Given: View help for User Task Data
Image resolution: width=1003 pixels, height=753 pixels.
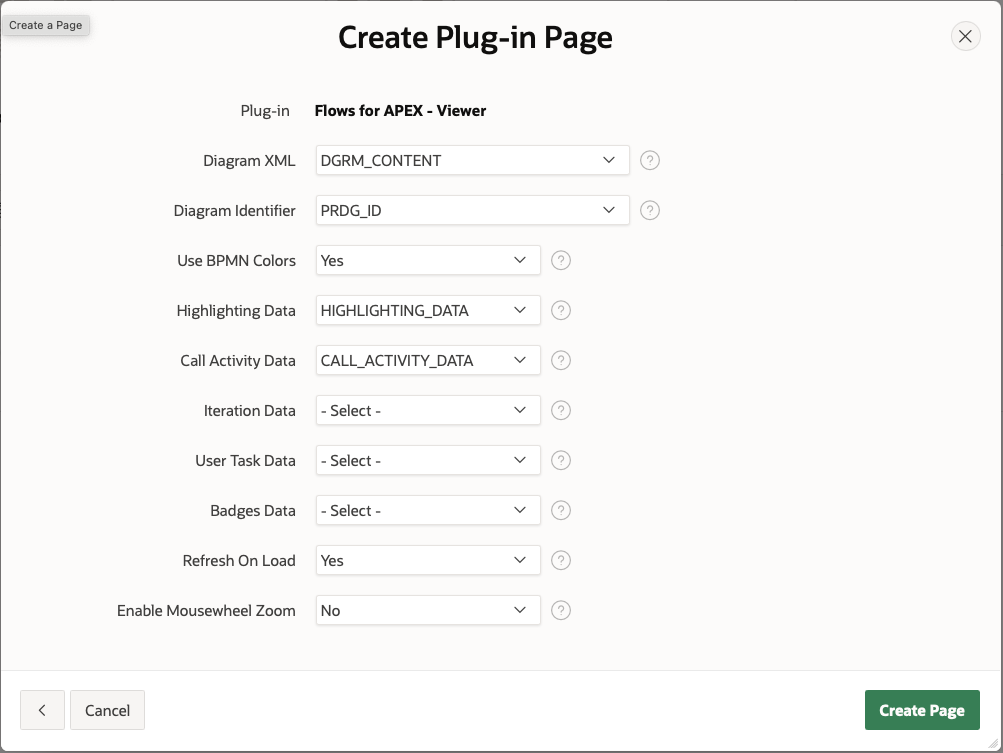Looking at the screenshot, I should [561, 460].
